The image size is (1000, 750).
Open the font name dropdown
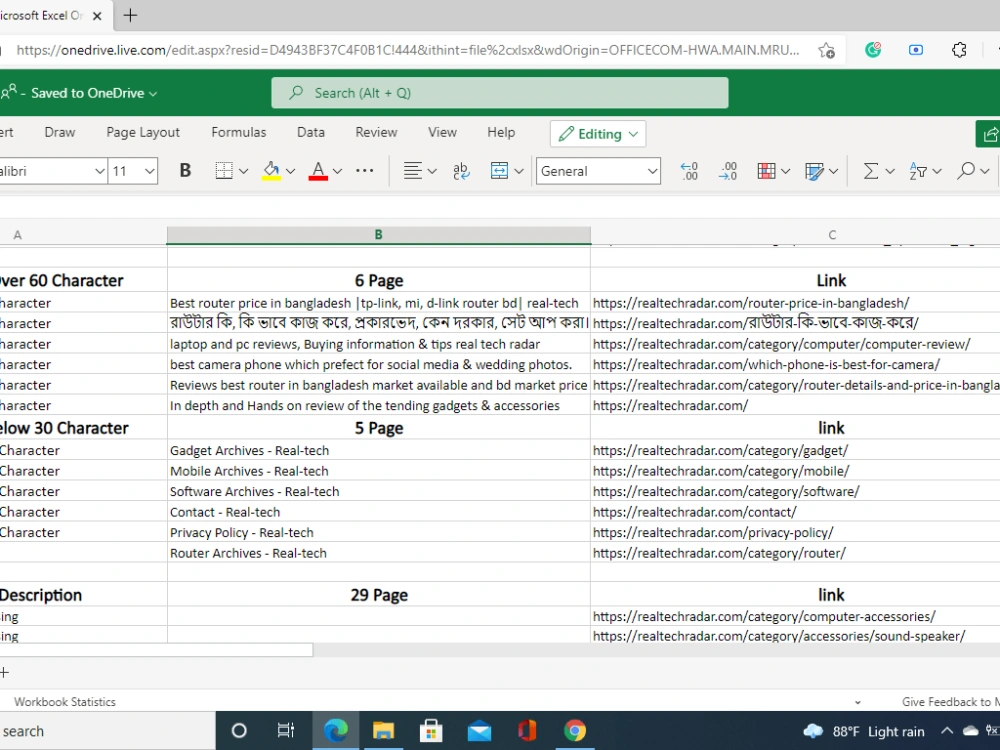99,171
